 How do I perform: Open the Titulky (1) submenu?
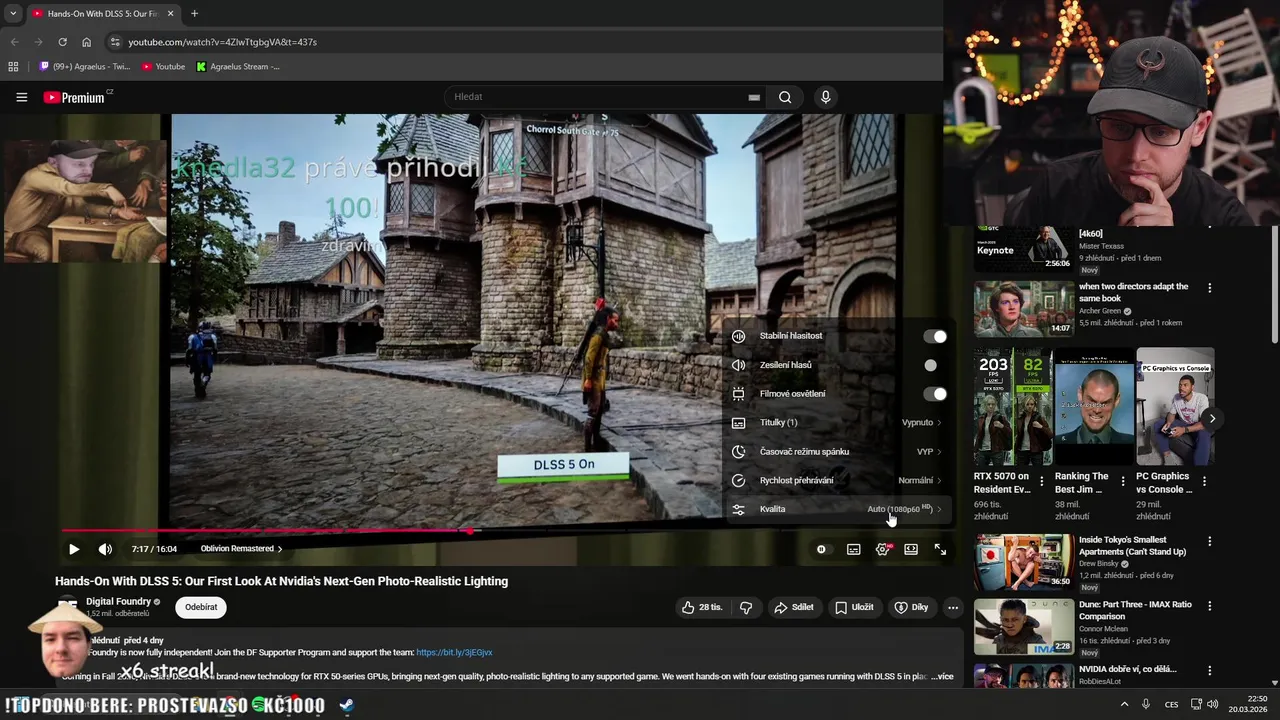836,423
